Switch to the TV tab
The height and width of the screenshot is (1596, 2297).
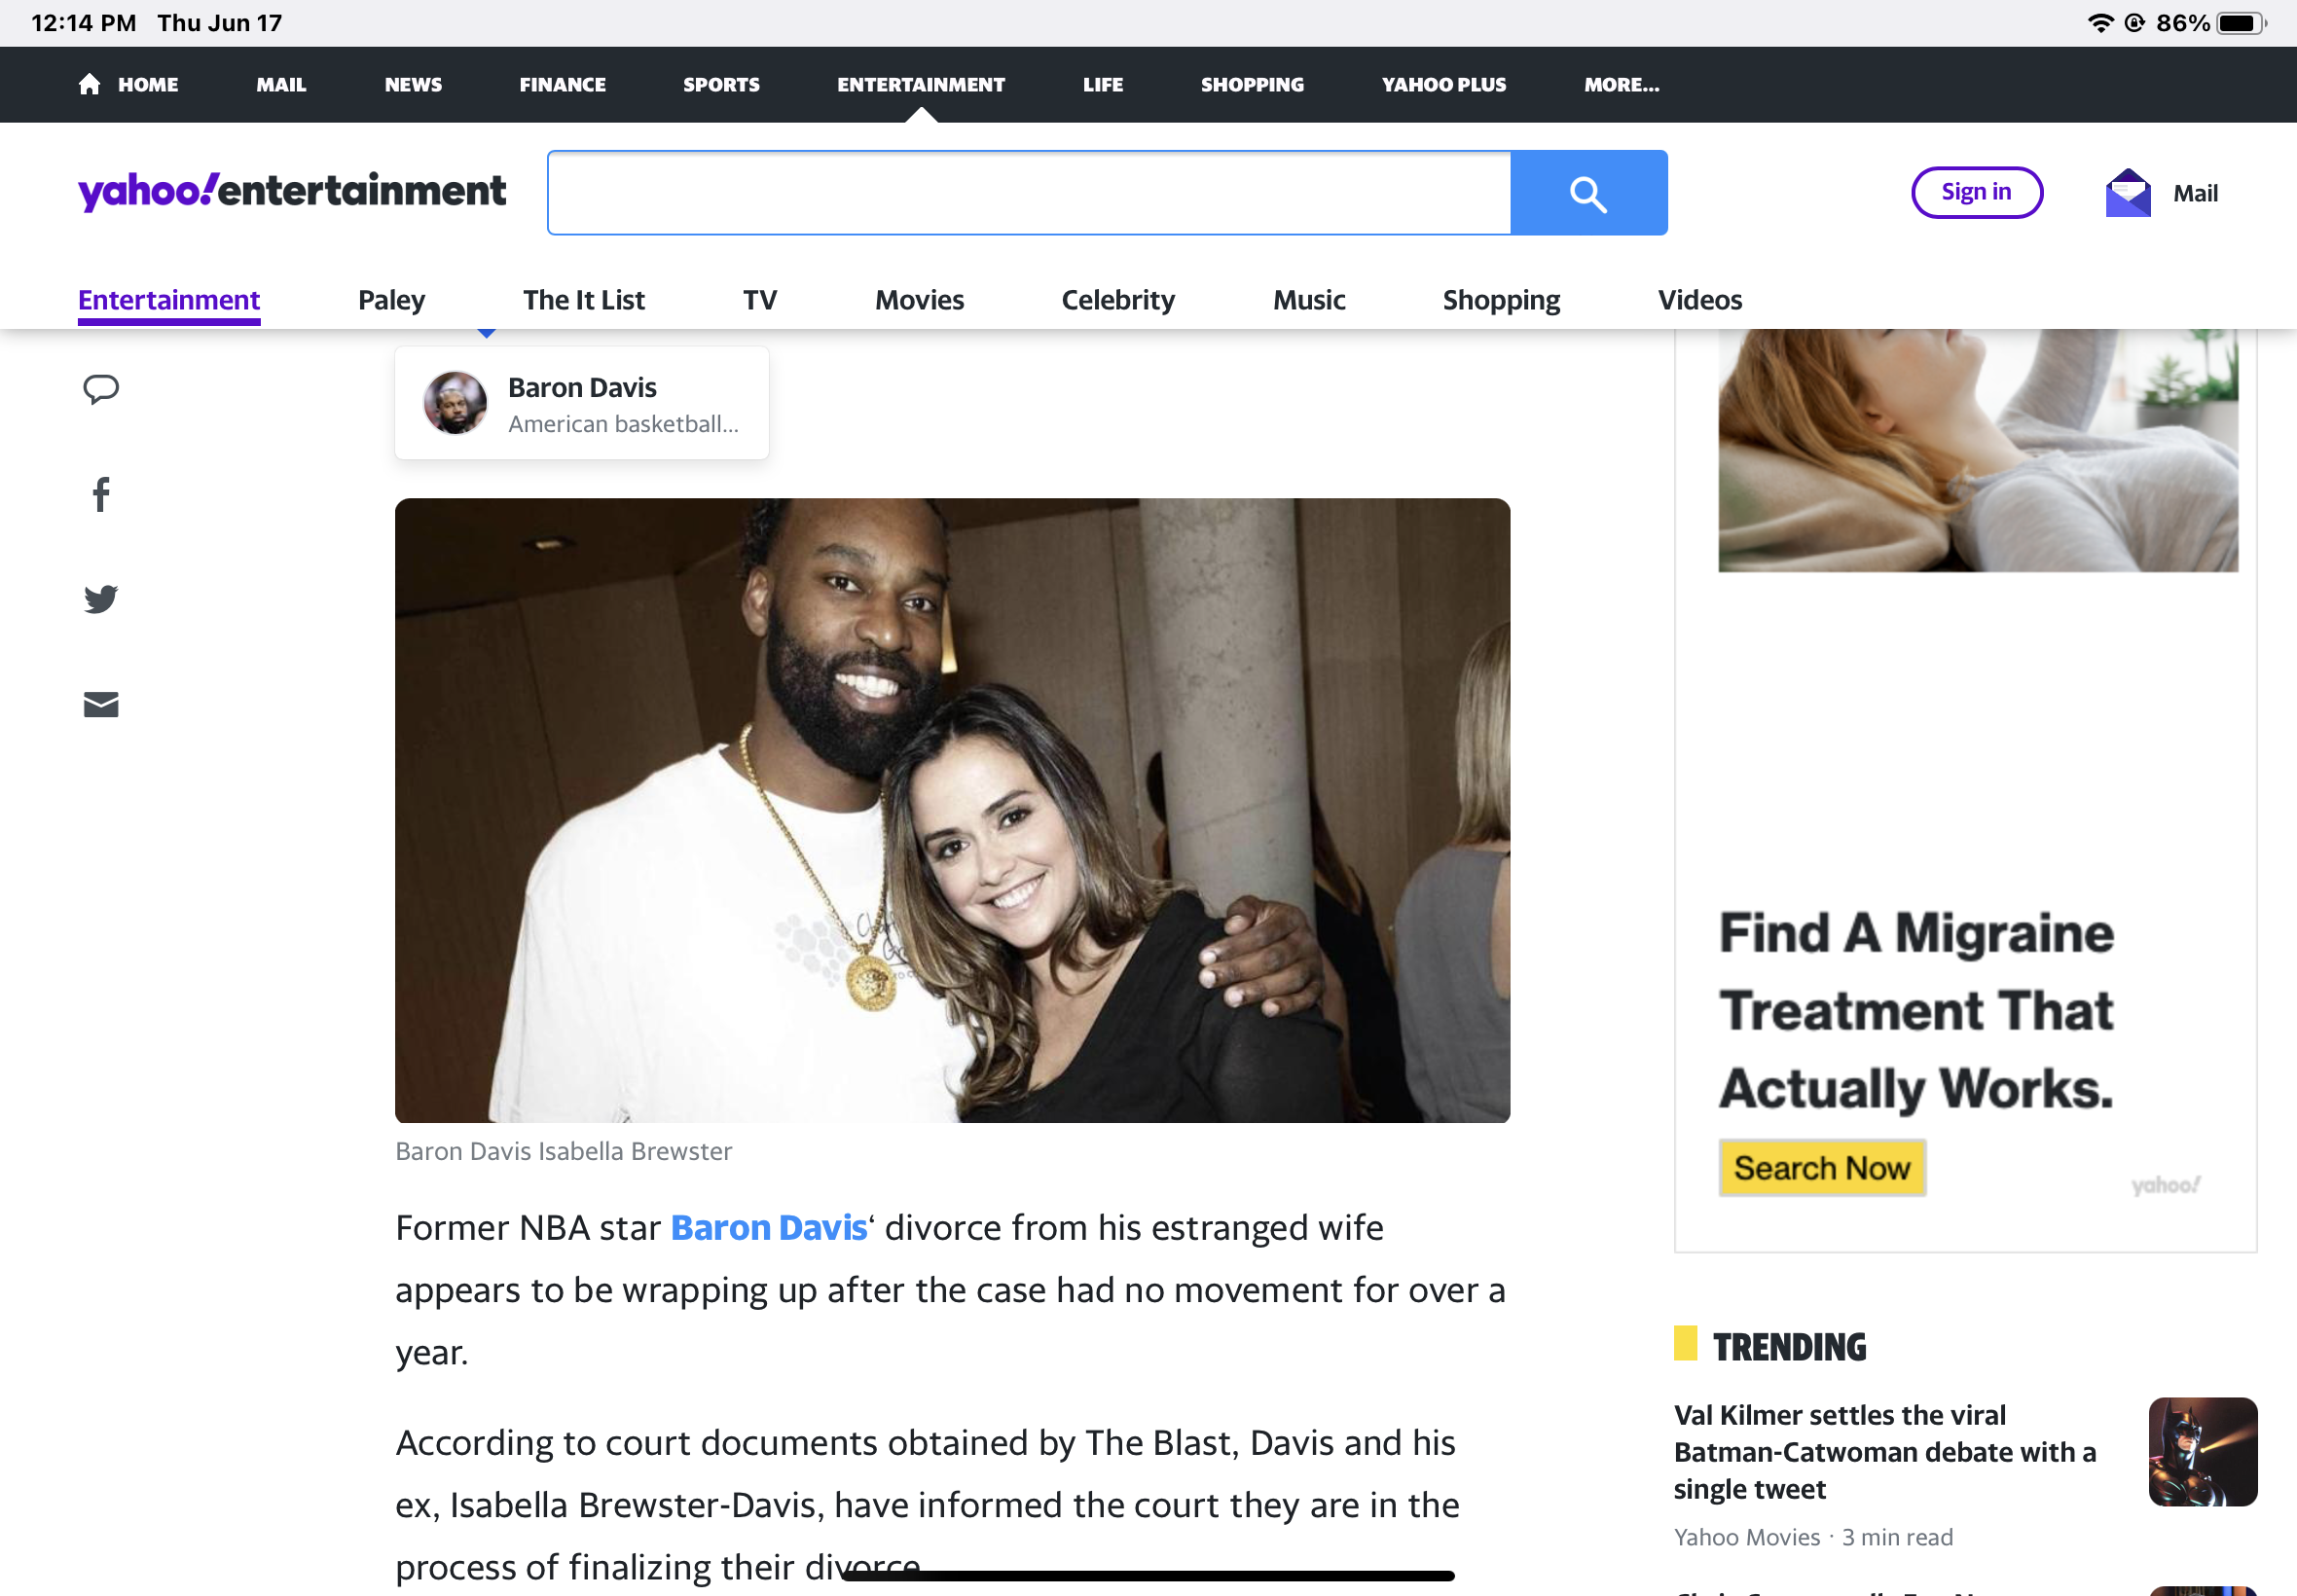760,300
